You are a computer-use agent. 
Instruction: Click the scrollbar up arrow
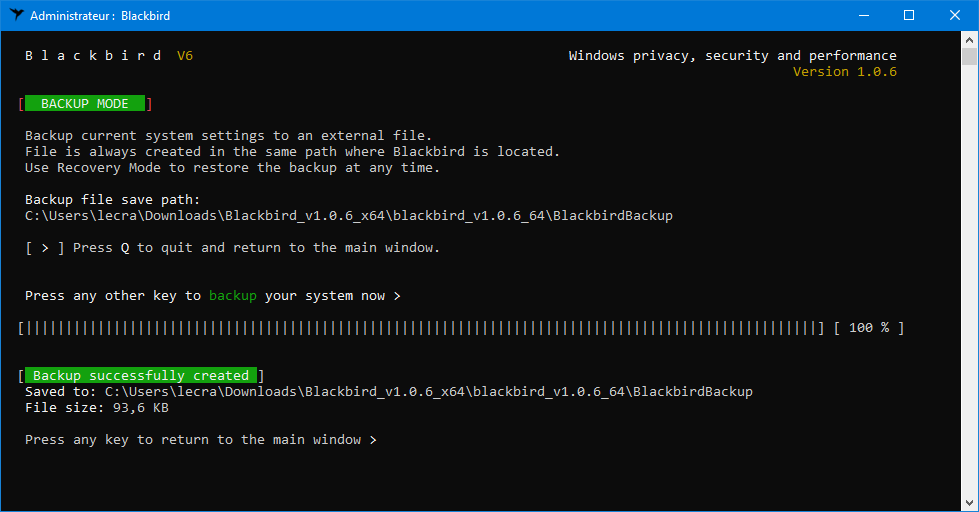[969, 39]
